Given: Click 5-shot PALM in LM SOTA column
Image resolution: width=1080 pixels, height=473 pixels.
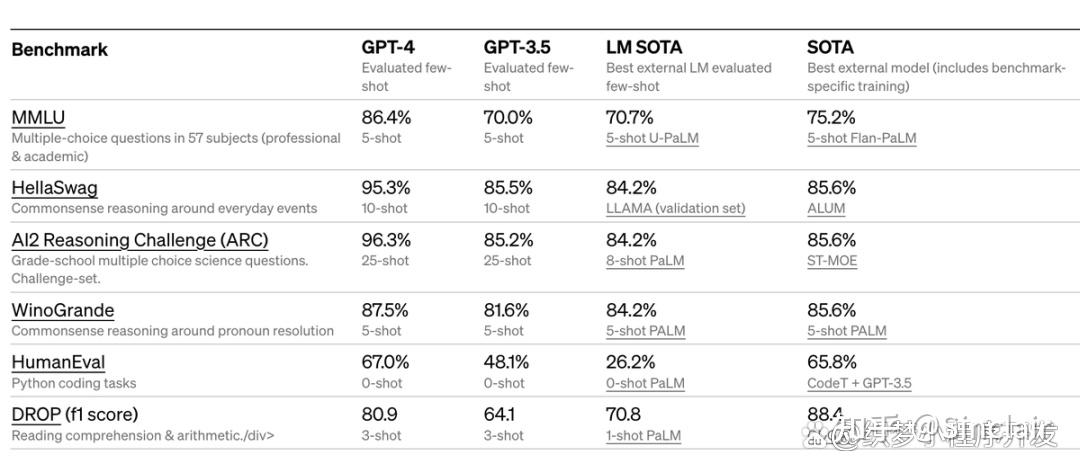Looking at the screenshot, I should tap(645, 330).
